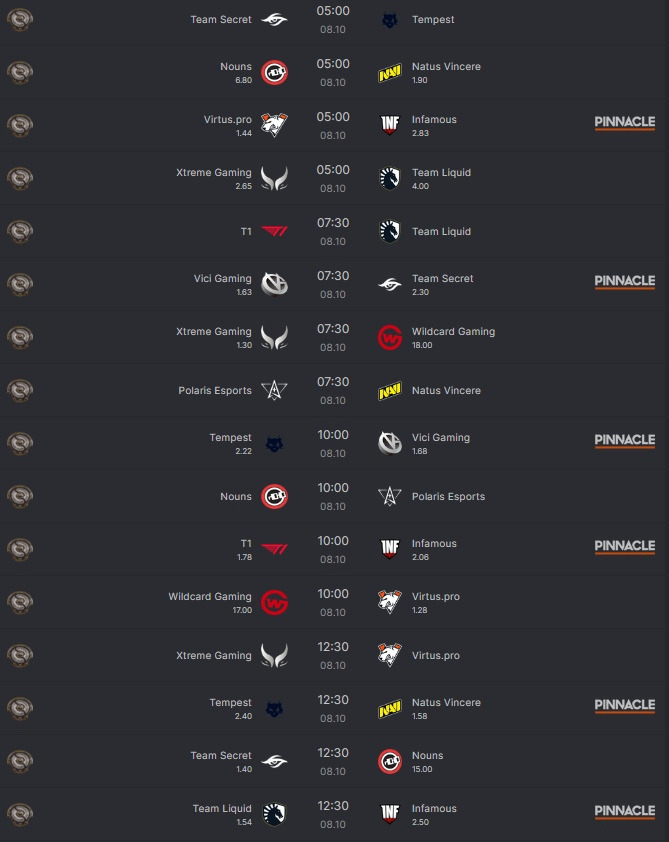
Task: Click Pinnacle logo on T1 vs Infamous row
Action: (624, 546)
